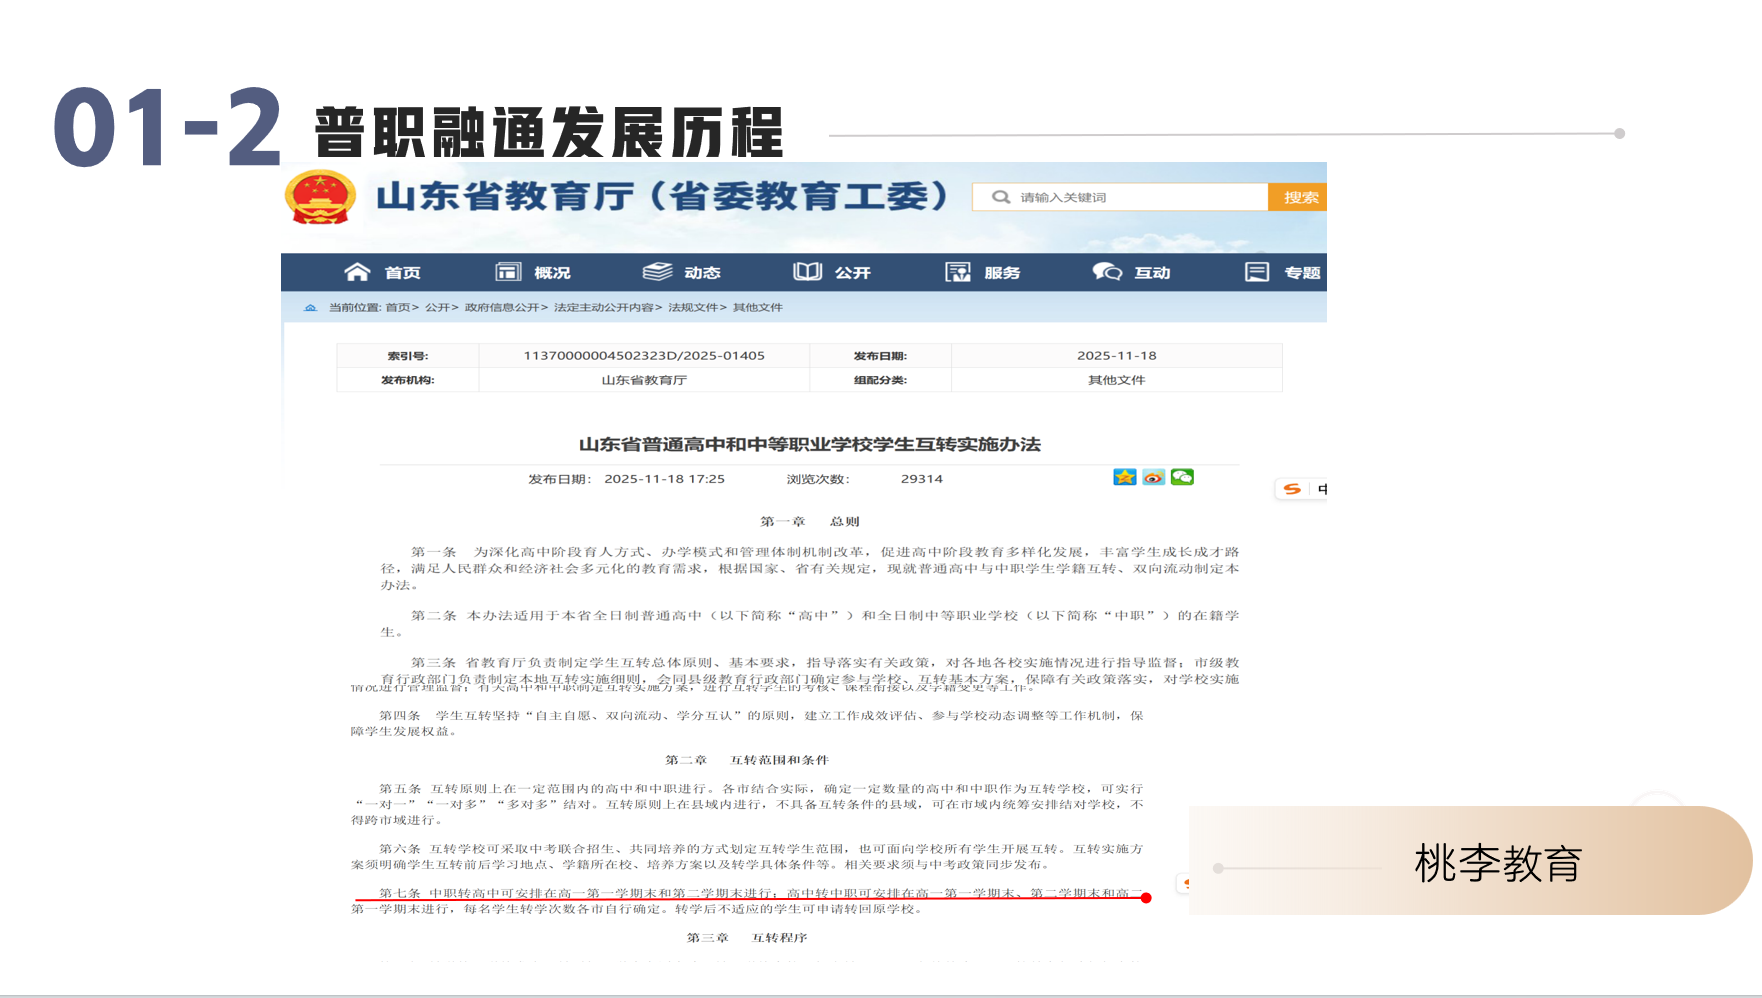Click the national emblem logo
This screenshot has height=998, width=1762.
(320, 197)
